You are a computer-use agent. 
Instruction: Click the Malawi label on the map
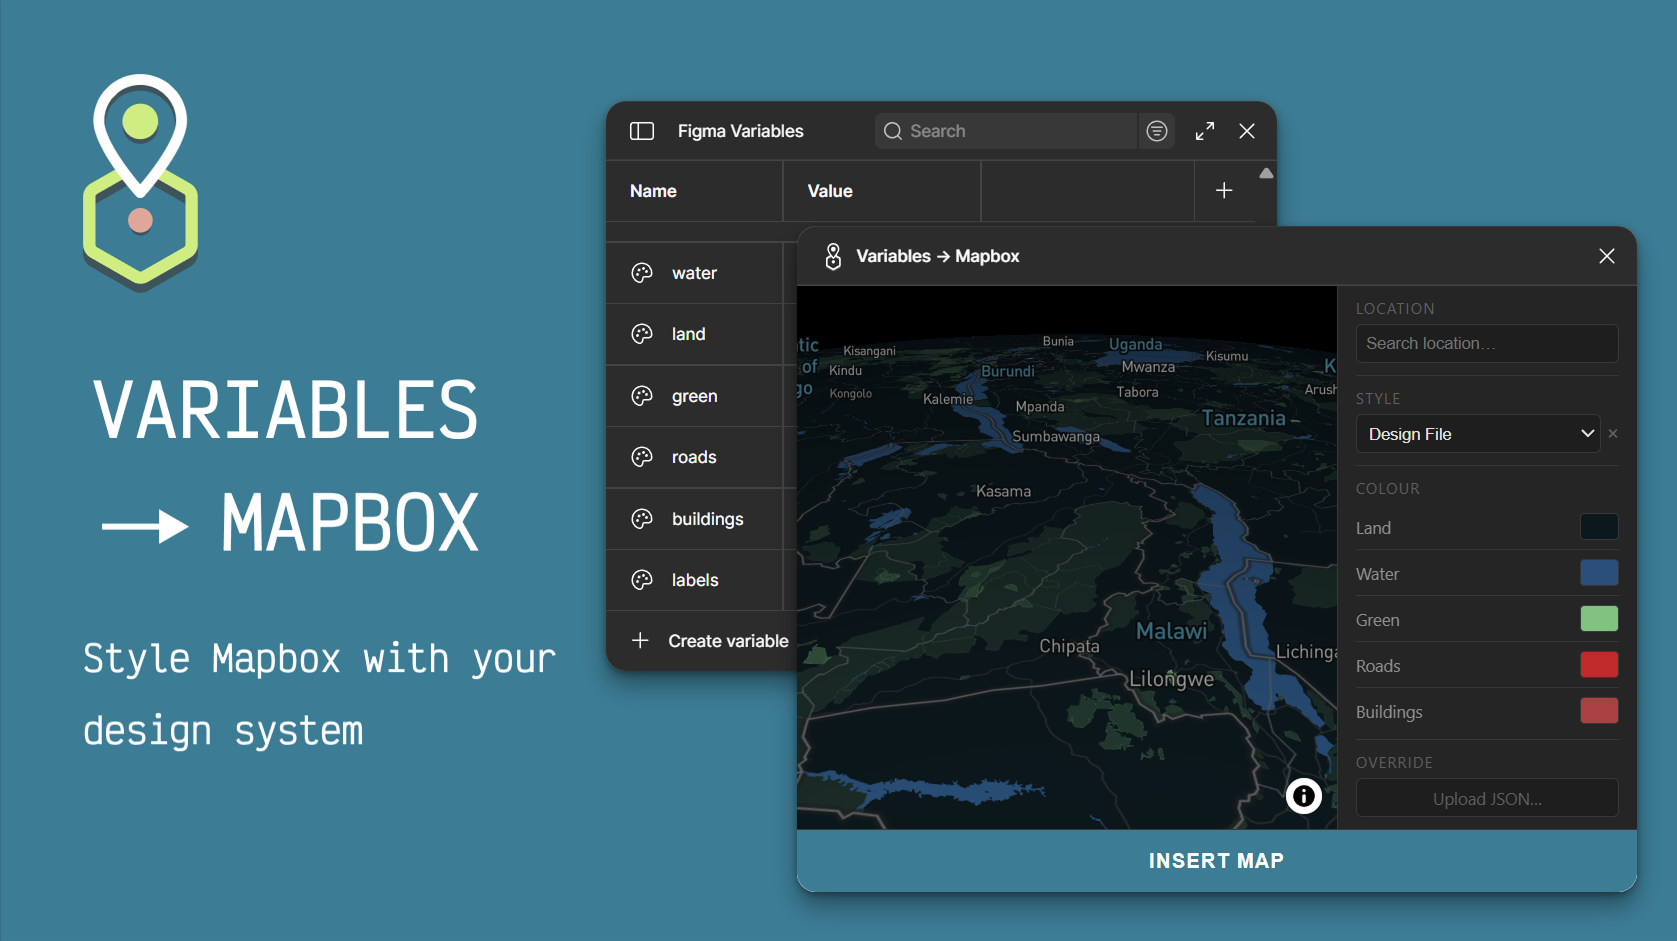[x=1172, y=631]
